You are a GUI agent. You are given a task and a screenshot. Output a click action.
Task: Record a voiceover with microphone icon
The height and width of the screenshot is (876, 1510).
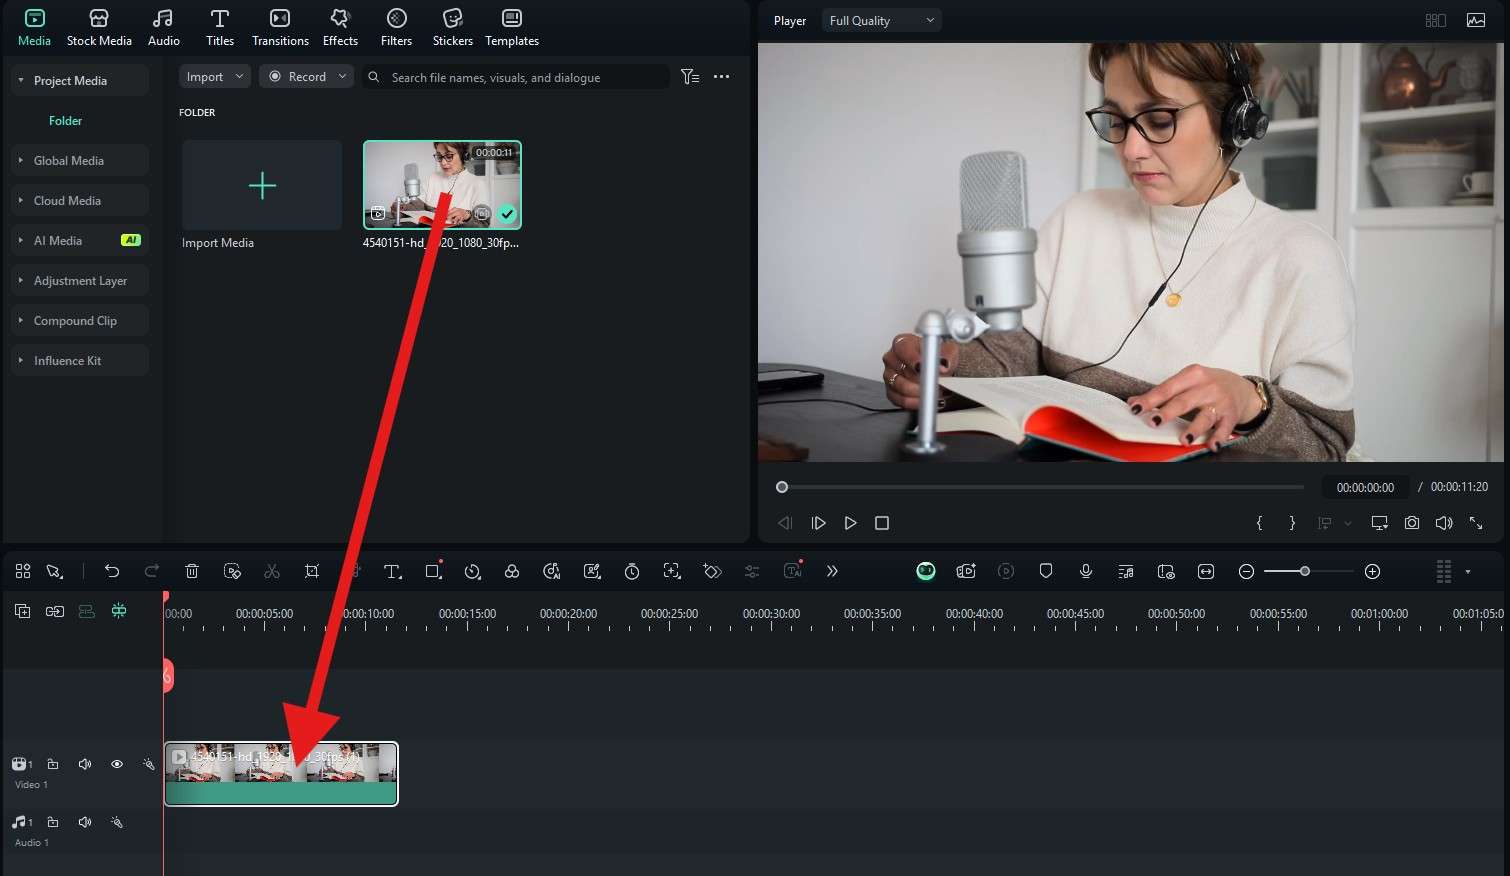coord(1086,571)
